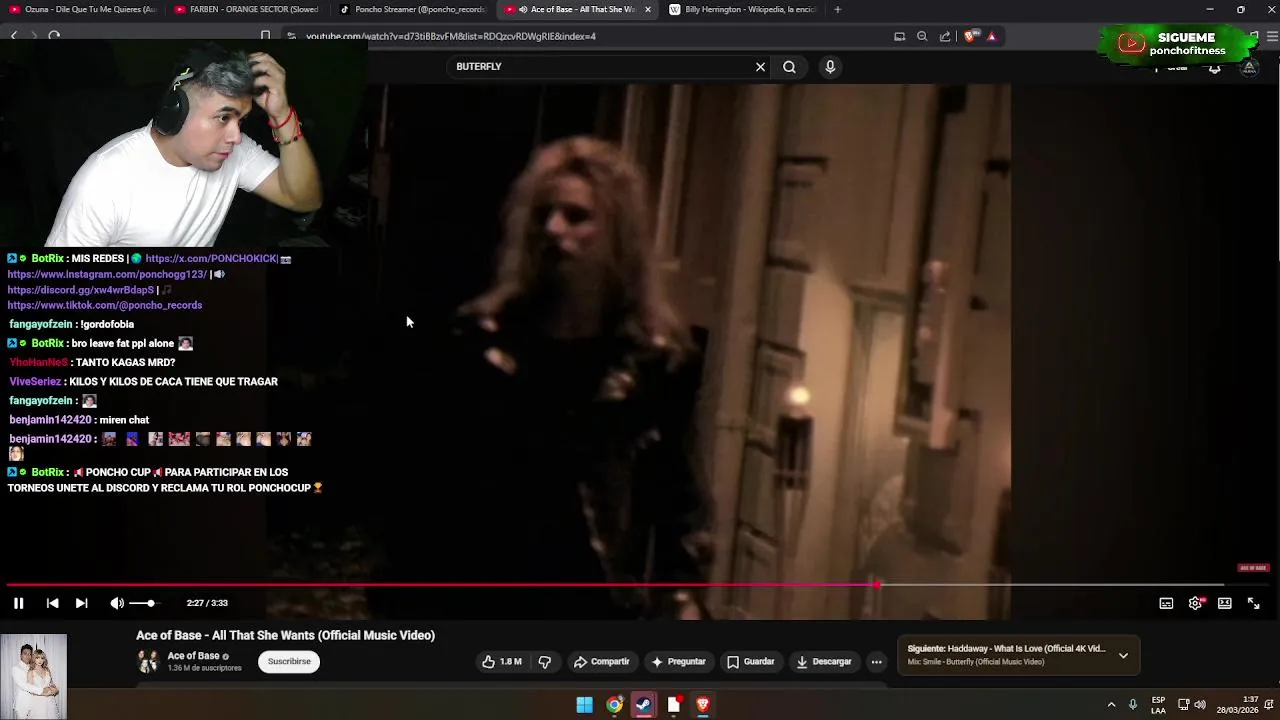The width and height of the screenshot is (1280, 720).
Task: Switch to Billy Herrington Wikipedia tab
Action: coord(743,9)
